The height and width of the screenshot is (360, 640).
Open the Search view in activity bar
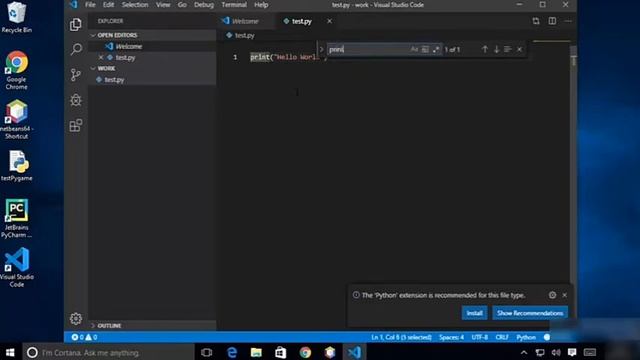coord(76,49)
